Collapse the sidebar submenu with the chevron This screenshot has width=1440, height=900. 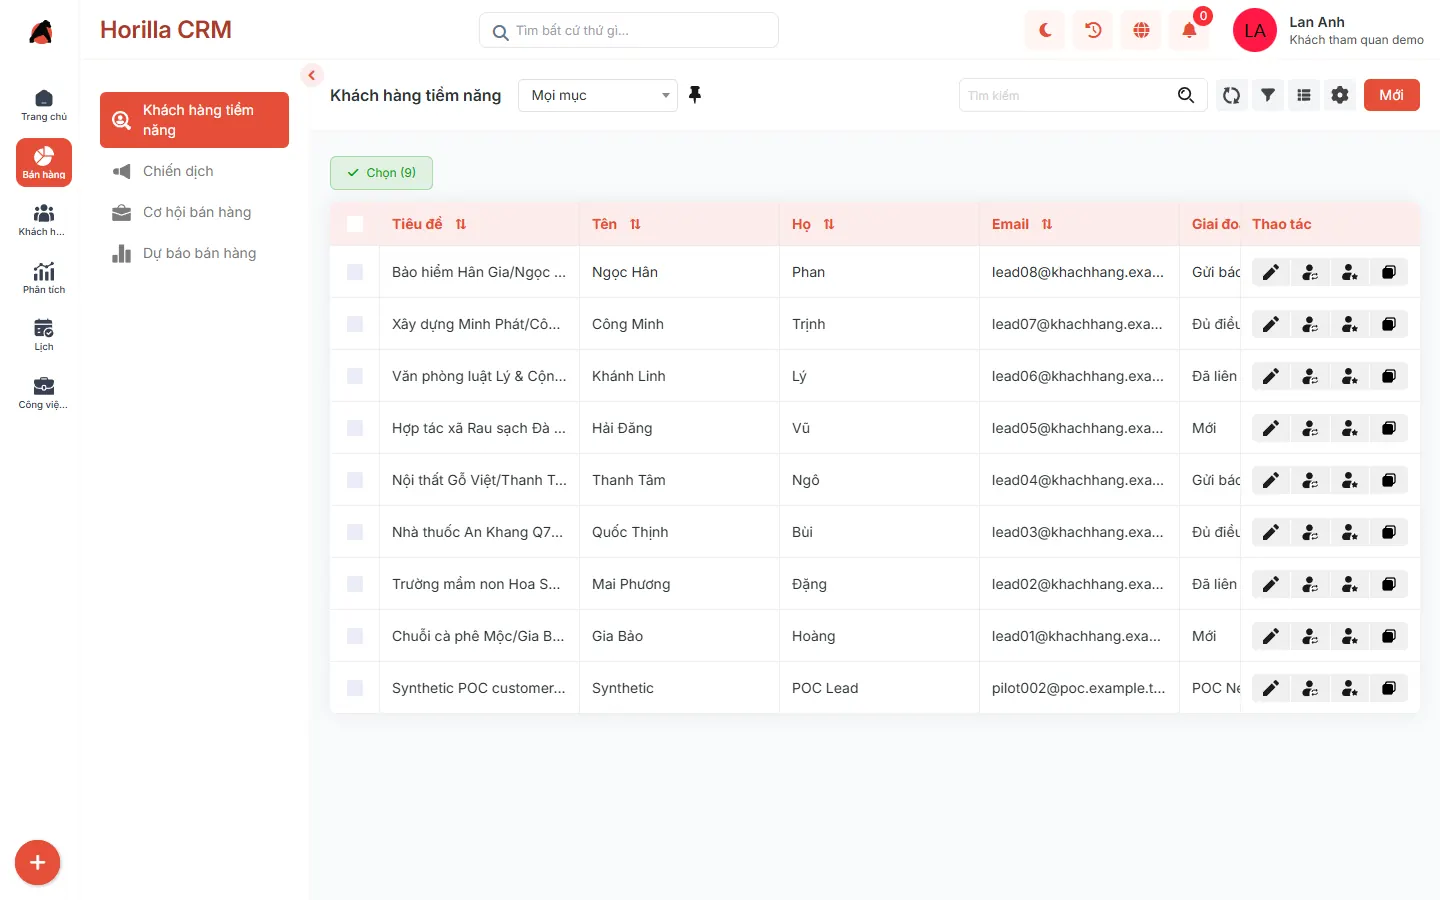[x=312, y=75]
